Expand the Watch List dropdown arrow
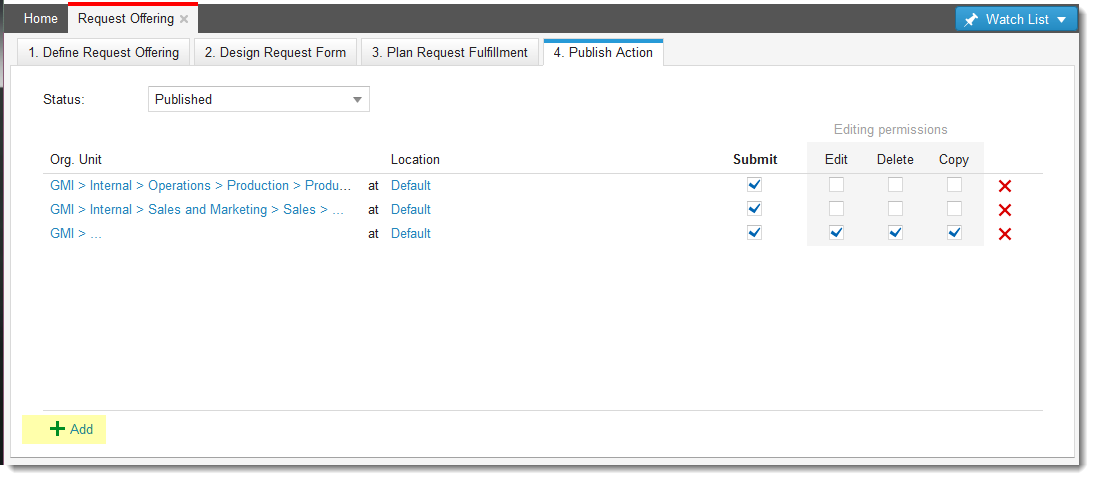 (1062, 20)
